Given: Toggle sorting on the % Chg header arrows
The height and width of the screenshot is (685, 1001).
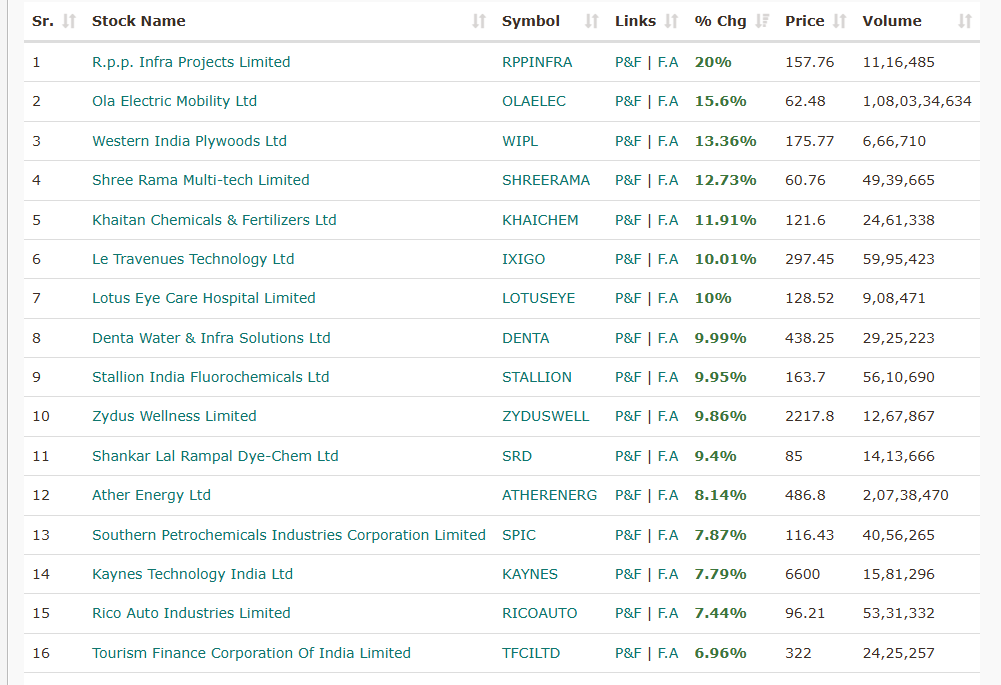Looking at the screenshot, I should tap(762, 20).
